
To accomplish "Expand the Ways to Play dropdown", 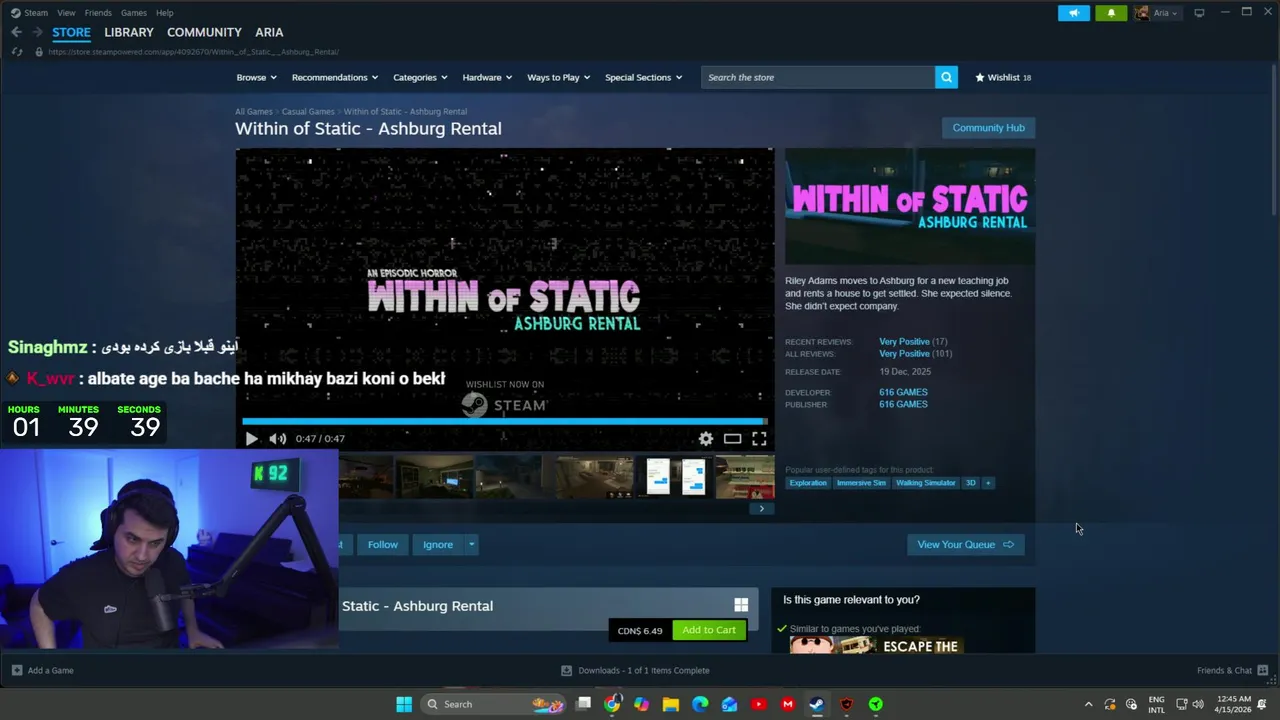I will pyautogui.click(x=559, y=77).
